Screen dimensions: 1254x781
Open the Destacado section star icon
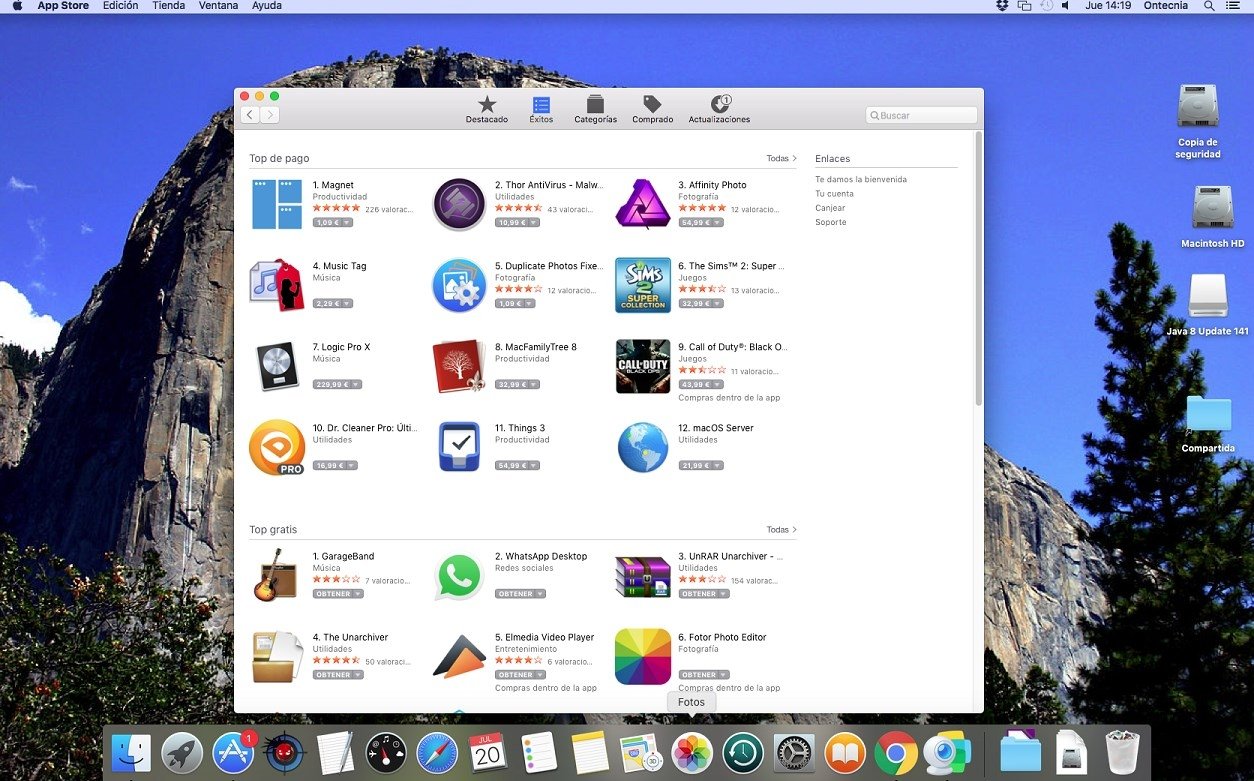[x=487, y=104]
